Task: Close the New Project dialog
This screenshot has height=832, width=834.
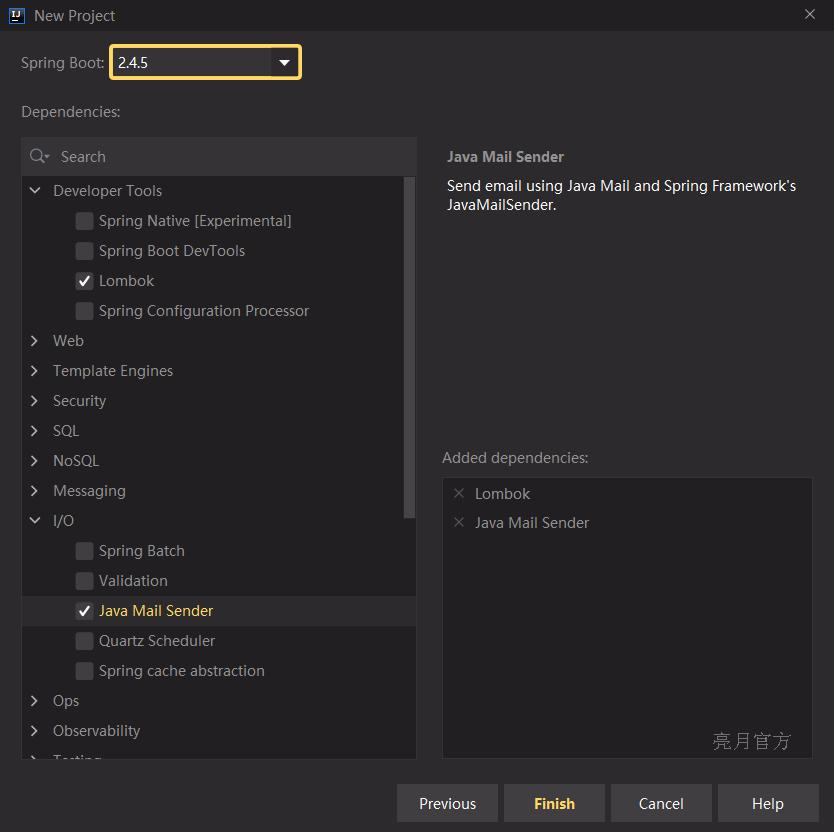Action: pos(810,14)
